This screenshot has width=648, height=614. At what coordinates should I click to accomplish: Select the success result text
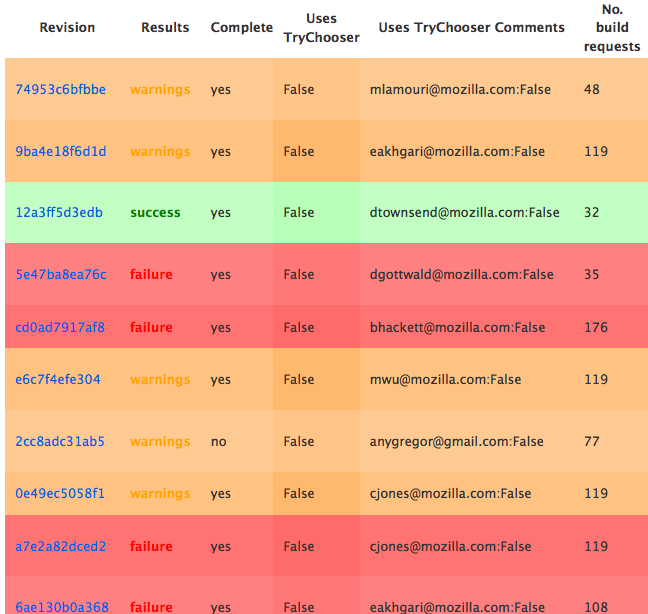click(155, 212)
